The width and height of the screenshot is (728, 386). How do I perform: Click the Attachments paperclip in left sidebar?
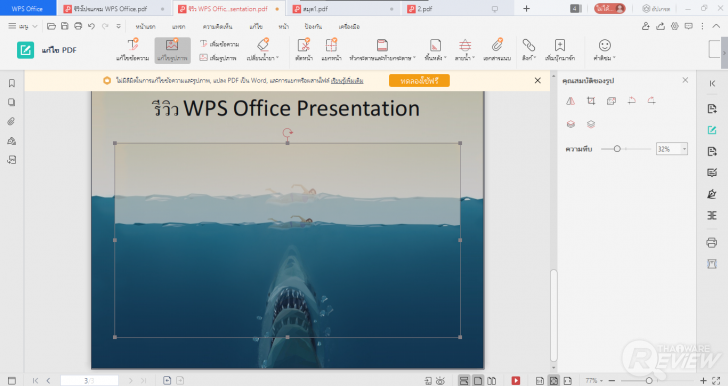pyautogui.click(x=12, y=122)
